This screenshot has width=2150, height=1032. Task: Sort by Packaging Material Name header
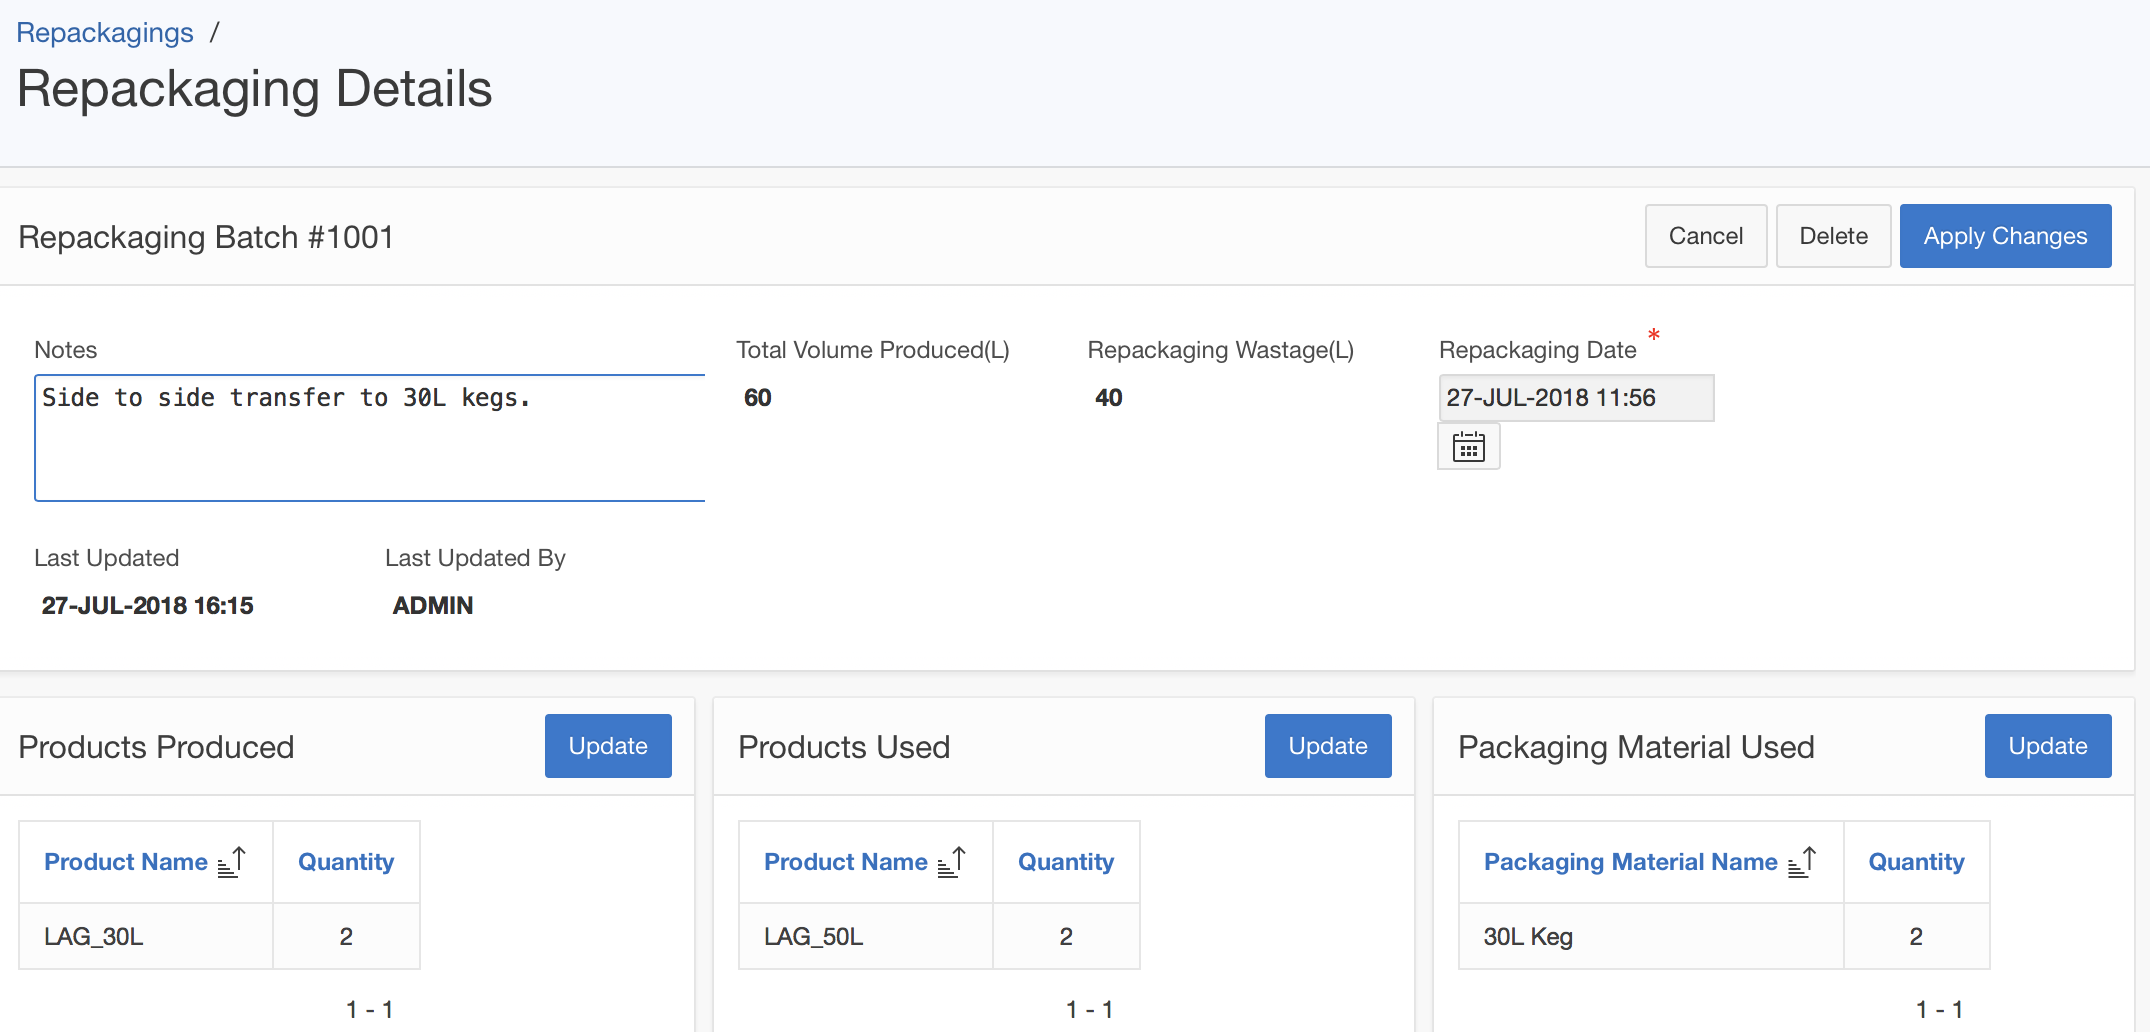[x=1630, y=862]
